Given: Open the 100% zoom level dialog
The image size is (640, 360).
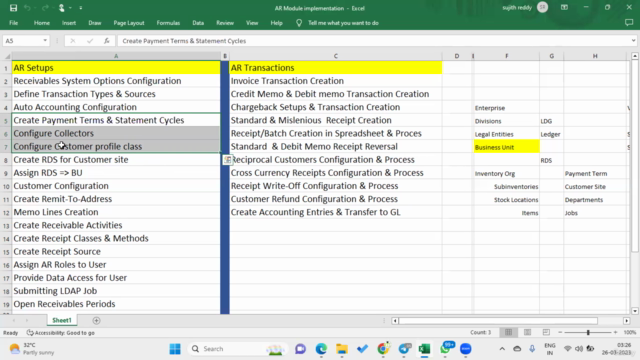Looking at the screenshot, I should [x=629, y=332].
